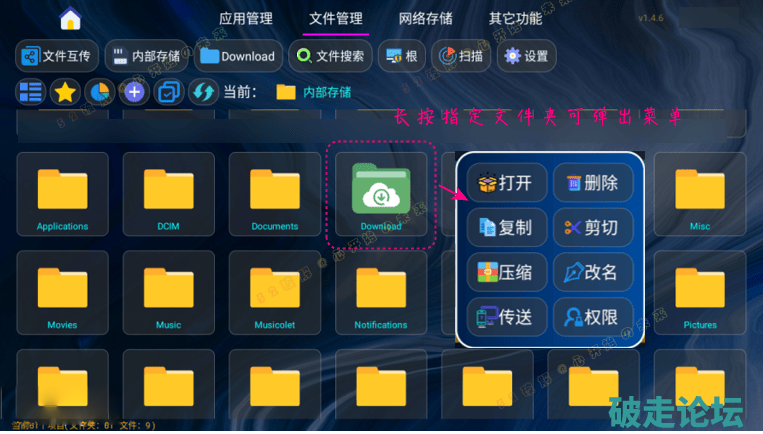Image resolution: width=763 pixels, height=434 pixels.
Task: Open 文件搜索 file search
Action: 330,56
